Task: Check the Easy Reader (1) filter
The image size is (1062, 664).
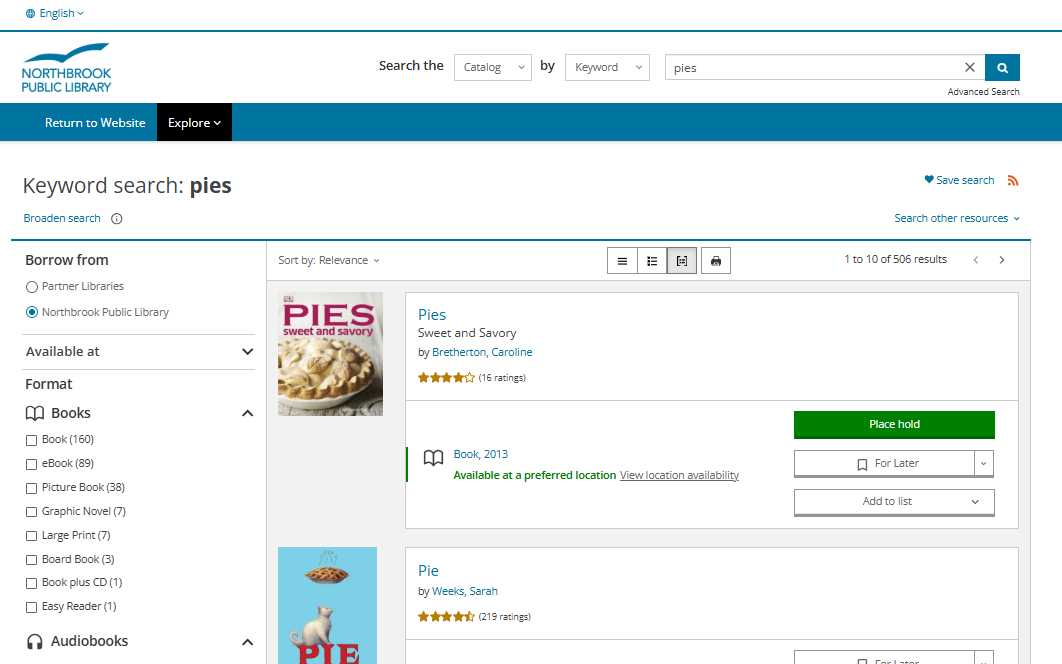Action: click(x=31, y=607)
